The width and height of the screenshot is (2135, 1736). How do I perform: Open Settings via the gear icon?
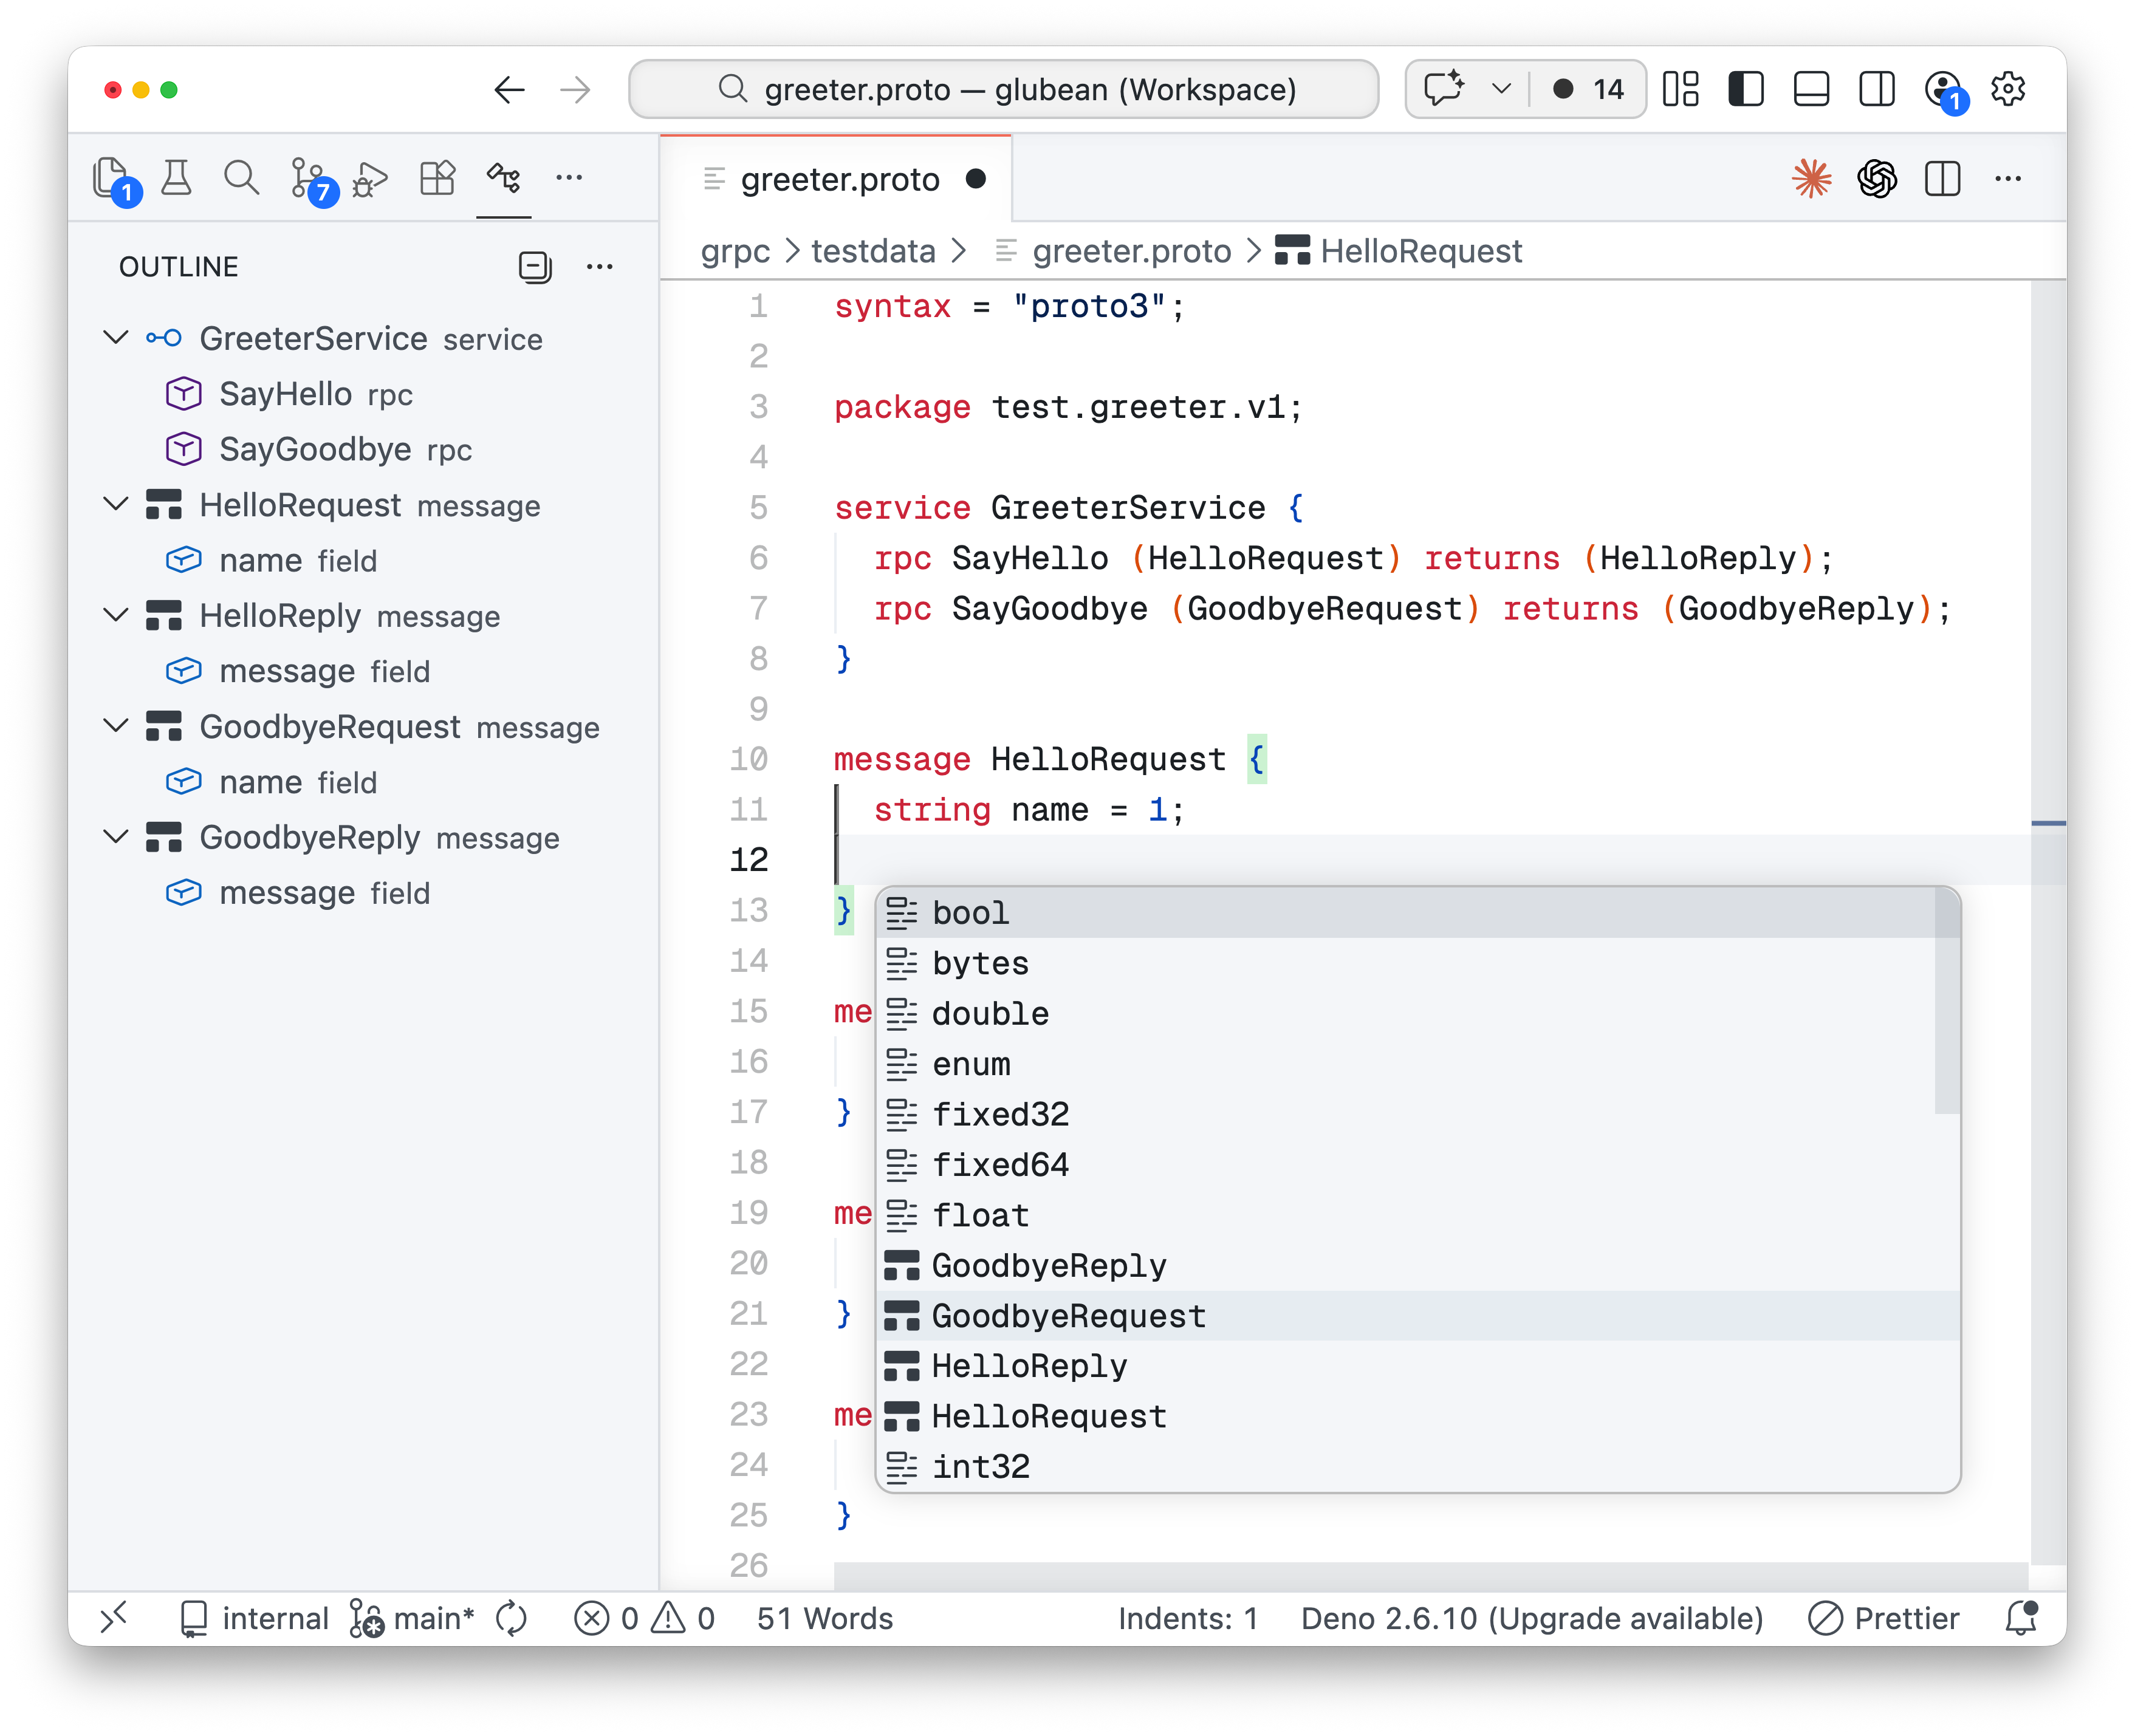[2007, 89]
